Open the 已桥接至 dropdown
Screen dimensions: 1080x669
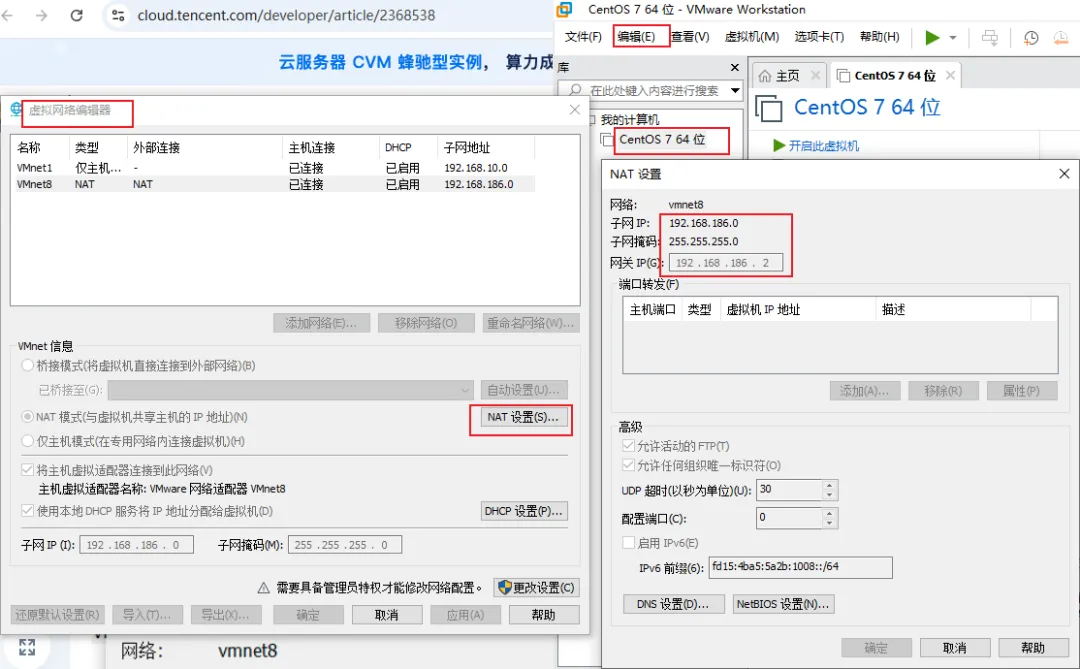coord(291,390)
